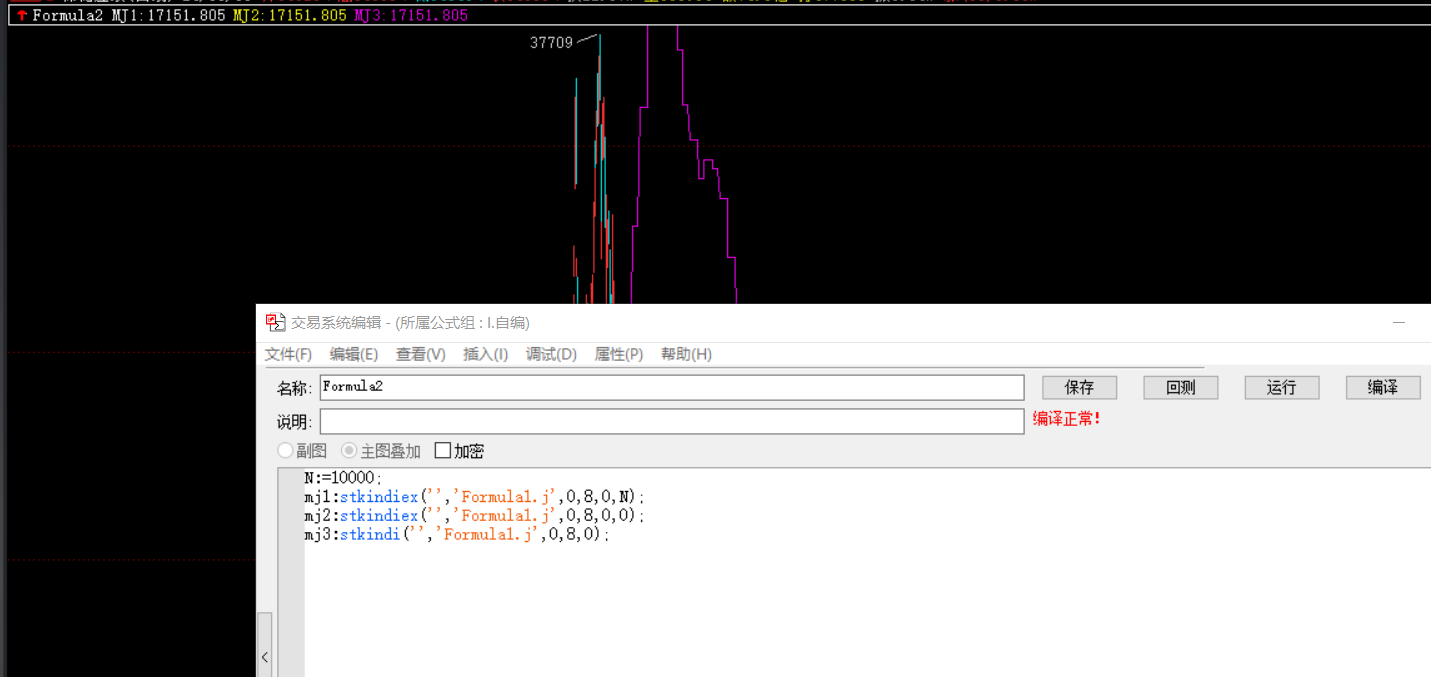
Task: Click in the 名称 field containing Formula2
Action: click(x=672, y=387)
